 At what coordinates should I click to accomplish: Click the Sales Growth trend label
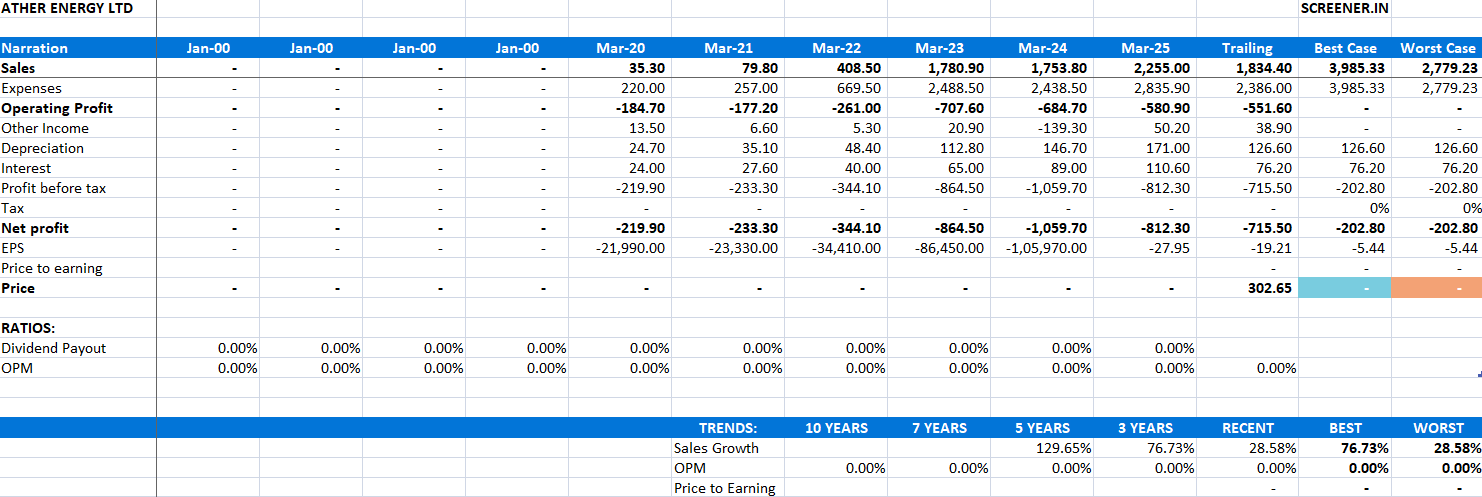point(716,448)
